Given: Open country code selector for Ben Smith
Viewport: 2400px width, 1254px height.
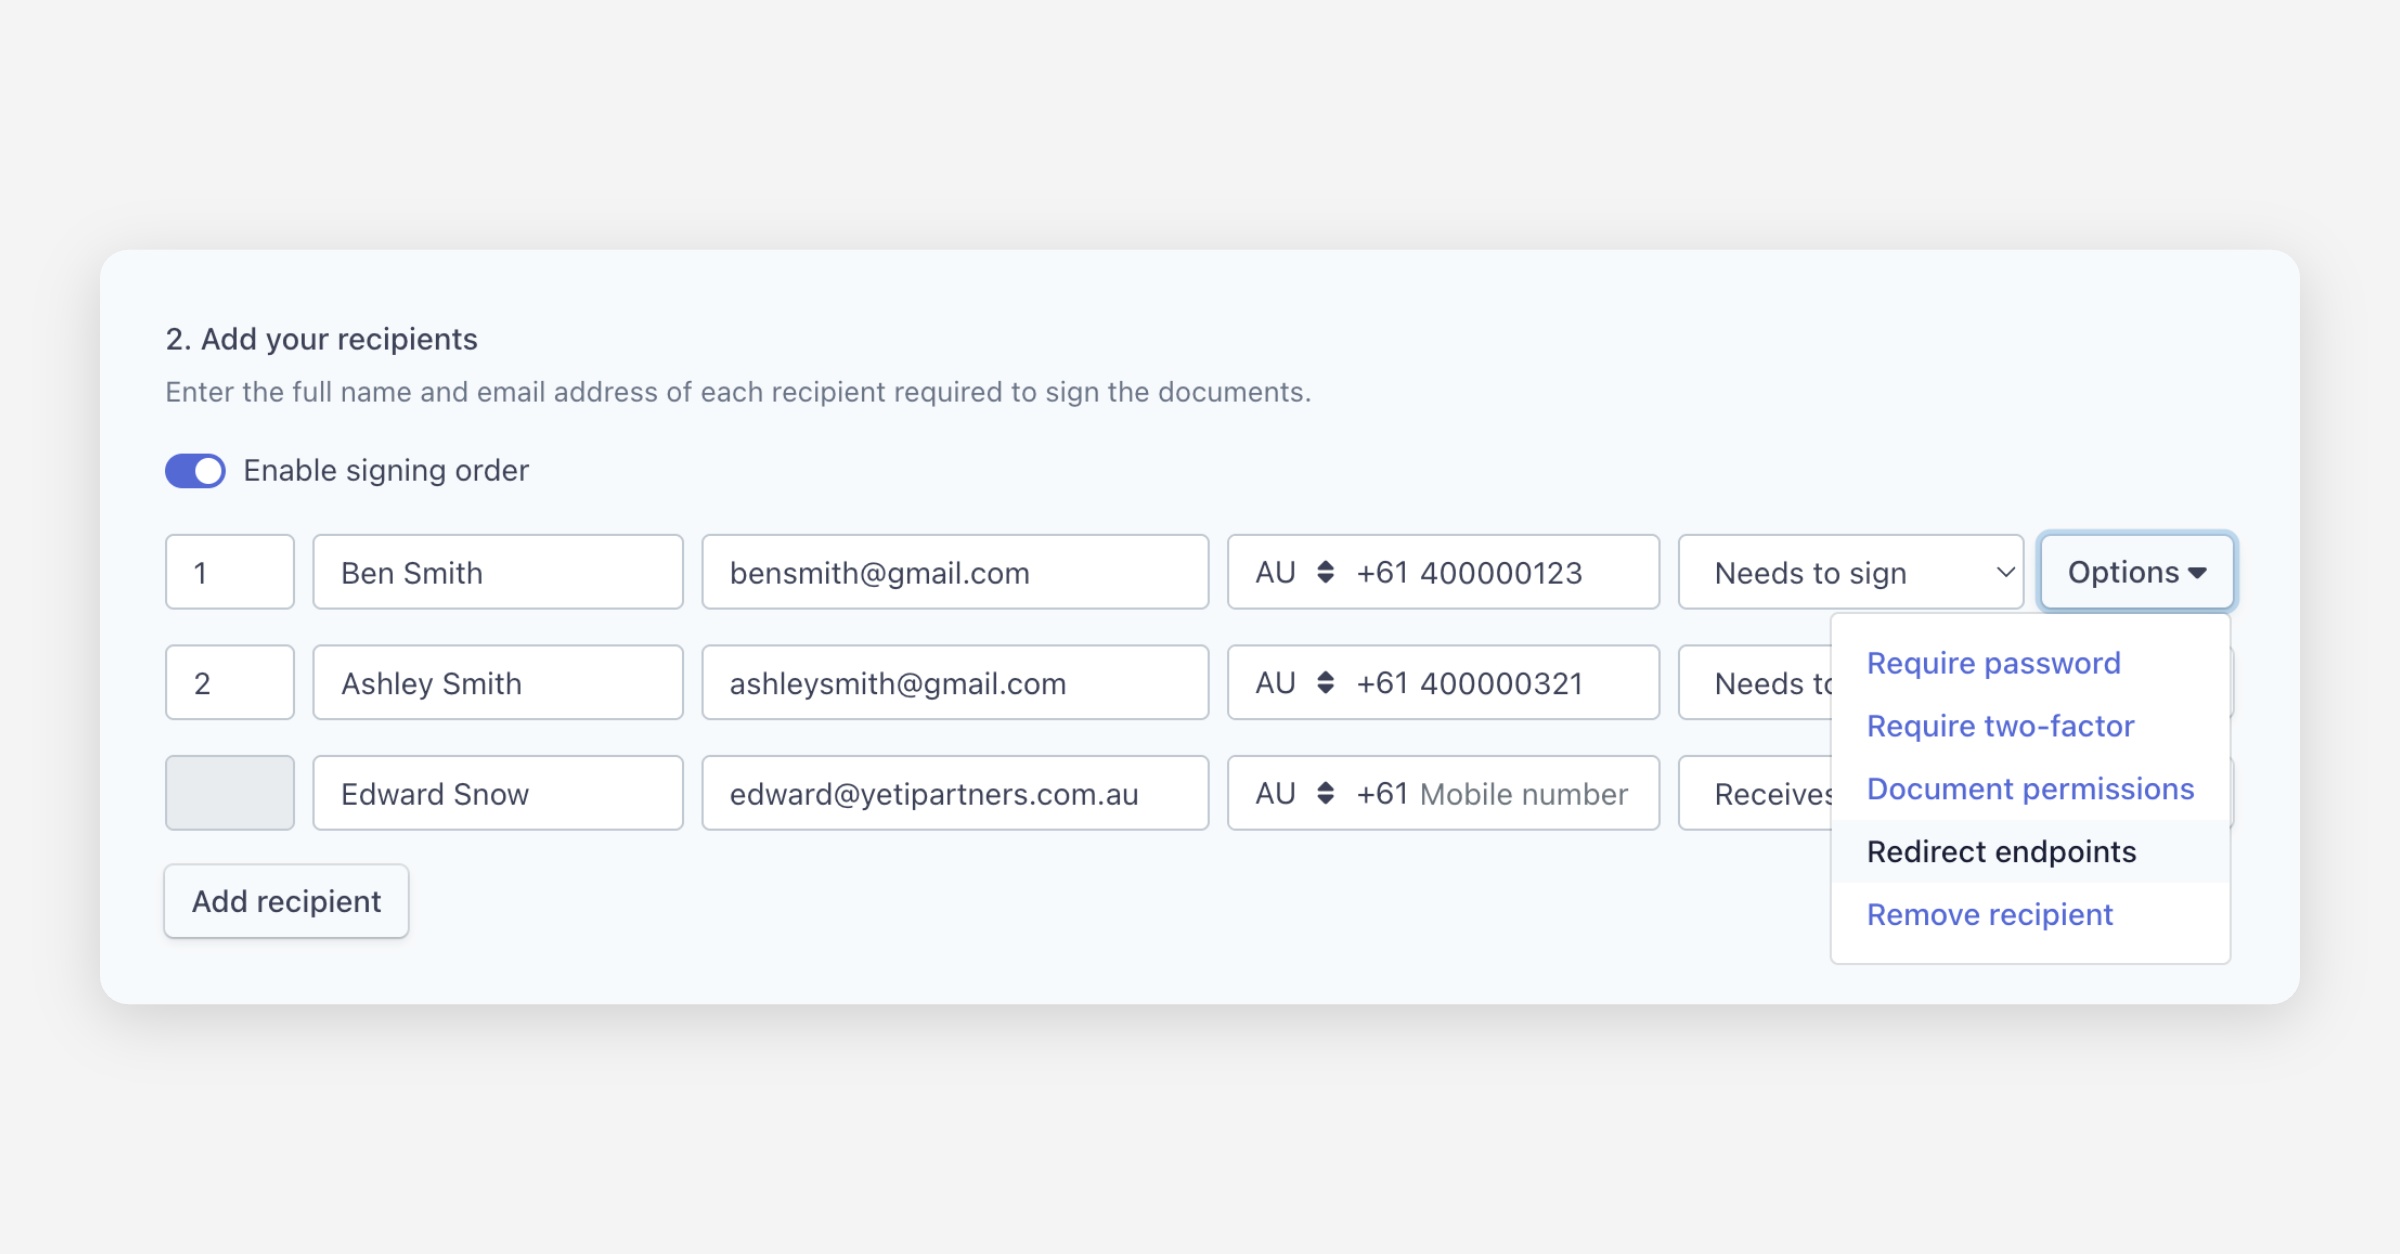Looking at the screenshot, I should coord(1294,572).
